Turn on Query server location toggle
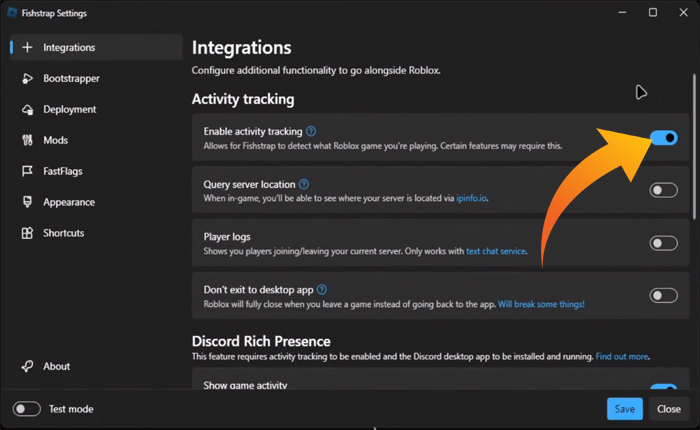 (x=664, y=190)
